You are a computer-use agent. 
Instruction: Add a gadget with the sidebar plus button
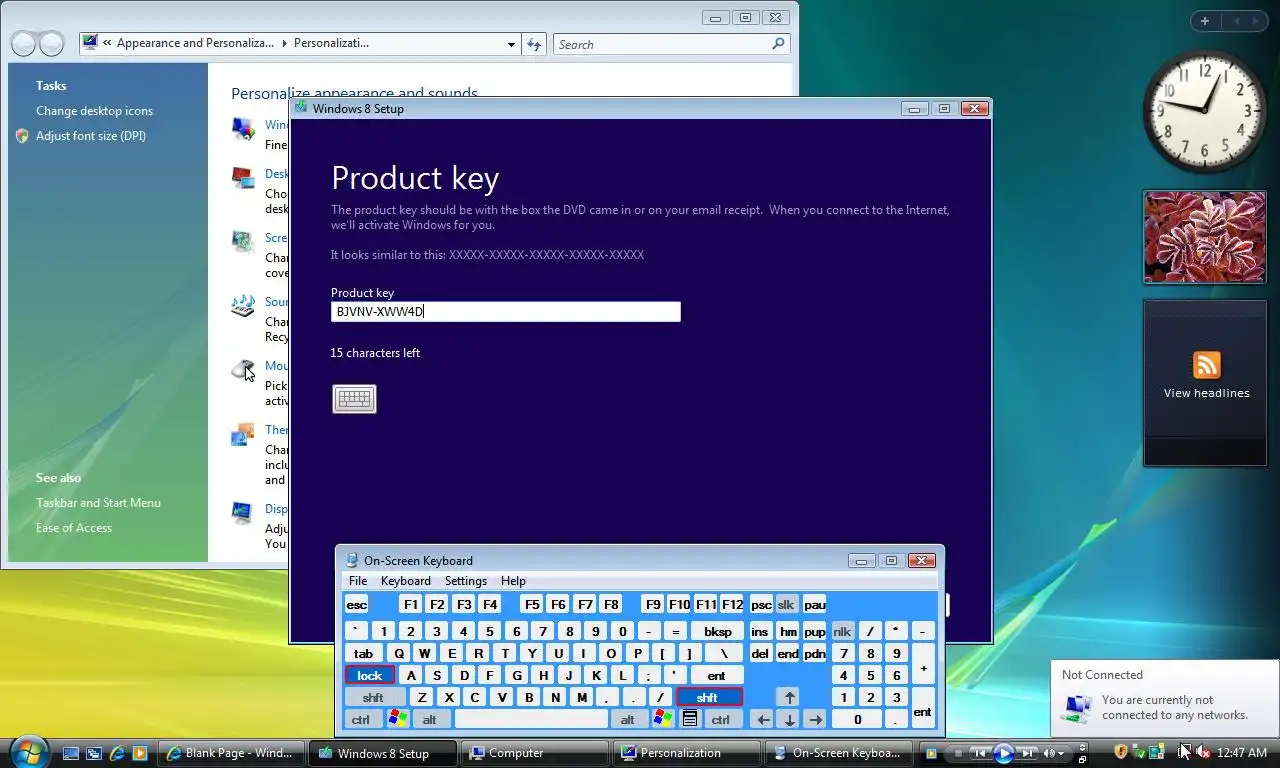click(1205, 21)
